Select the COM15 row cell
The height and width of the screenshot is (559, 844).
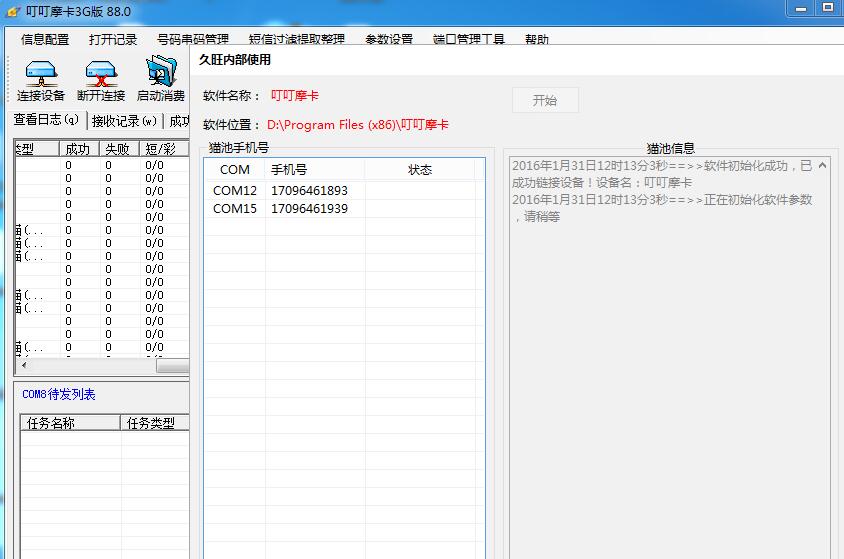[235, 208]
